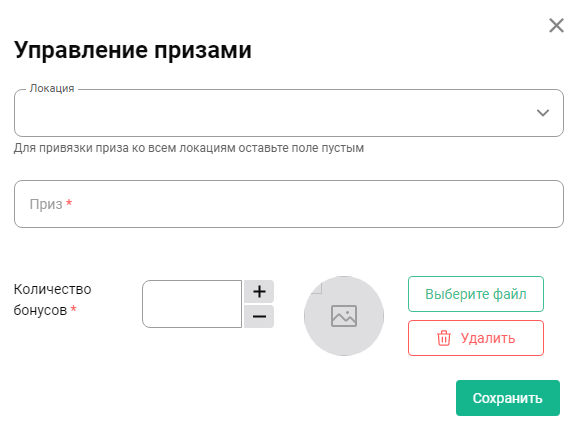Expand location list via chevron arrow
Screen dimensions: 582x432
pos(543,113)
